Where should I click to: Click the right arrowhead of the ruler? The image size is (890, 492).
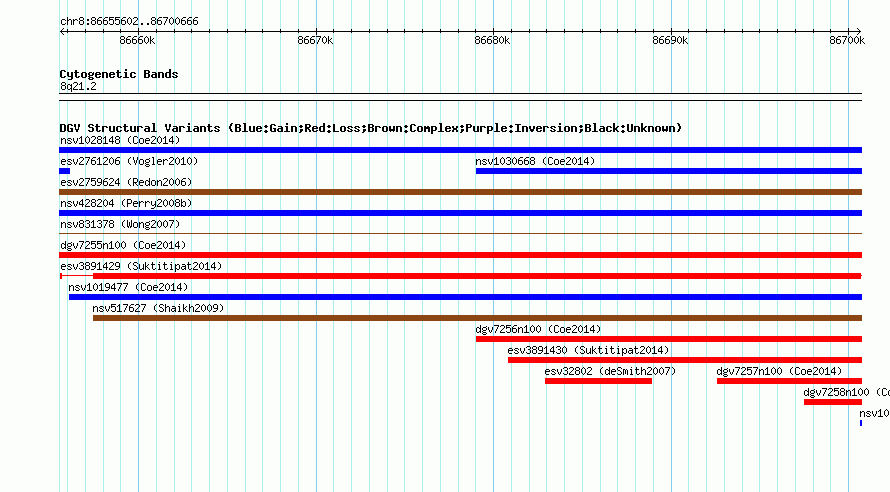tap(859, 31)
